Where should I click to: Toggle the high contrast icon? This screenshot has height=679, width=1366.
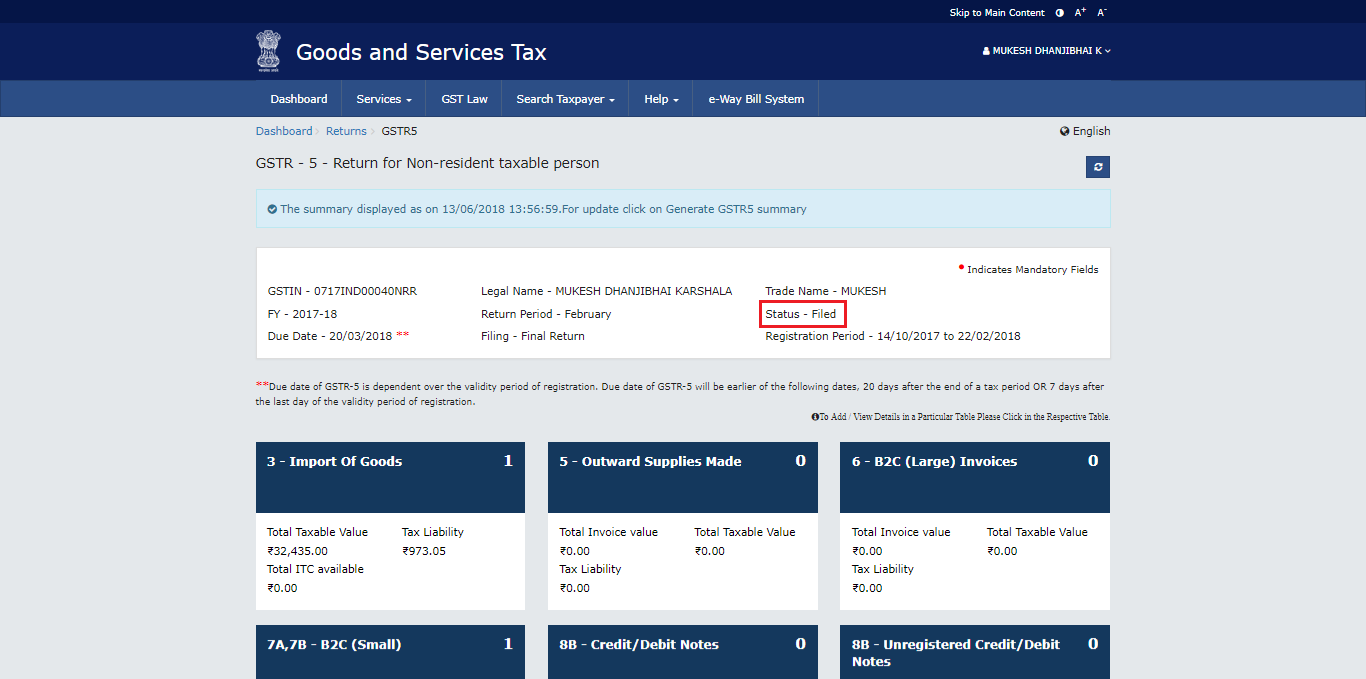click(1059, 13)
